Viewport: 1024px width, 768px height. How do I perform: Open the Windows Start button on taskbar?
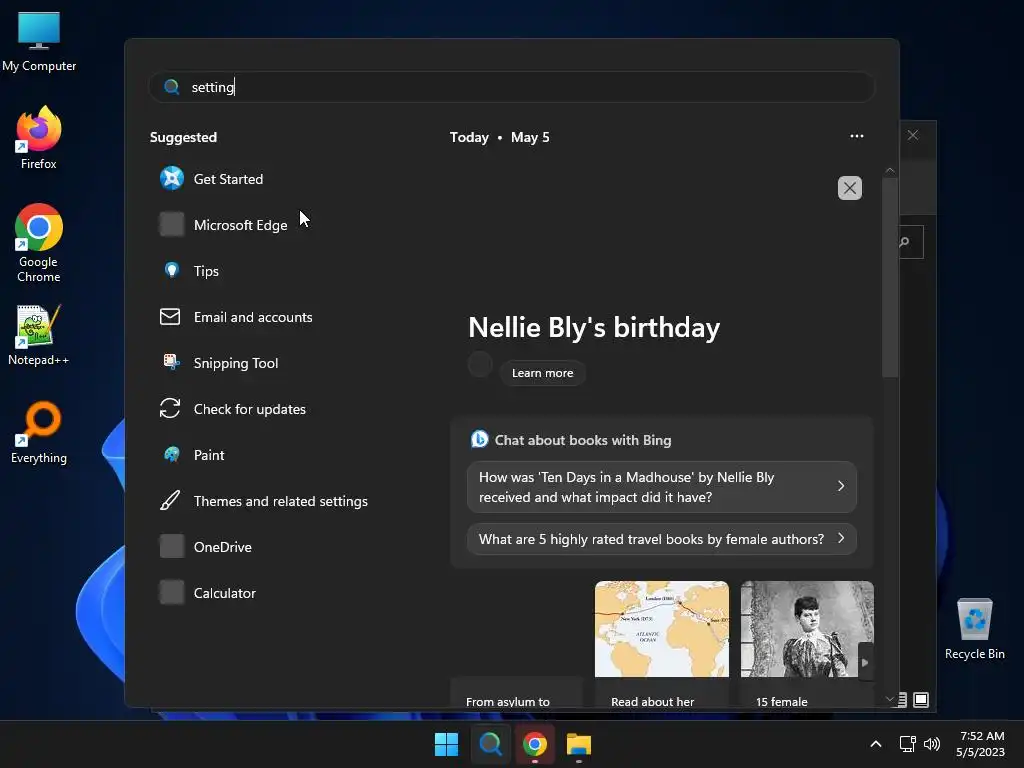(447, 744)
